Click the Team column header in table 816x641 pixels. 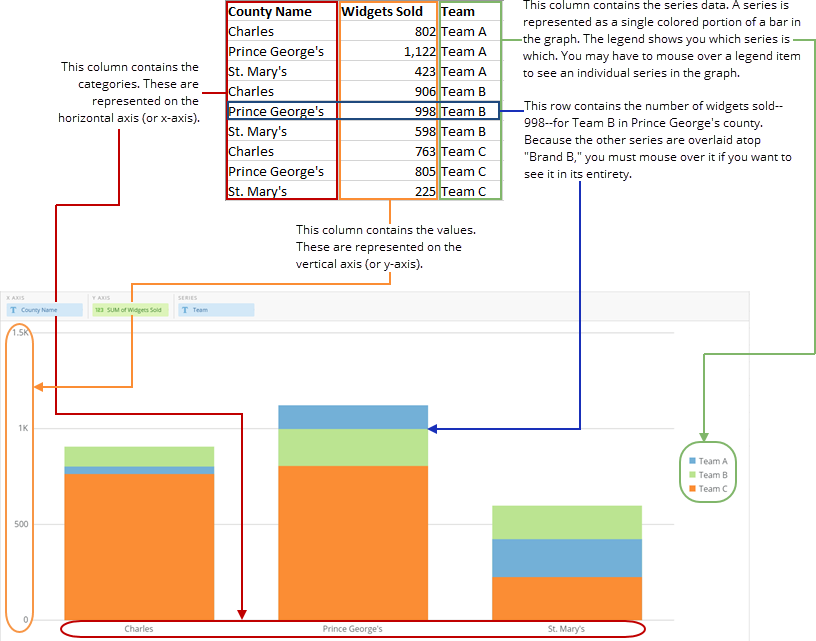coord(459,11)
